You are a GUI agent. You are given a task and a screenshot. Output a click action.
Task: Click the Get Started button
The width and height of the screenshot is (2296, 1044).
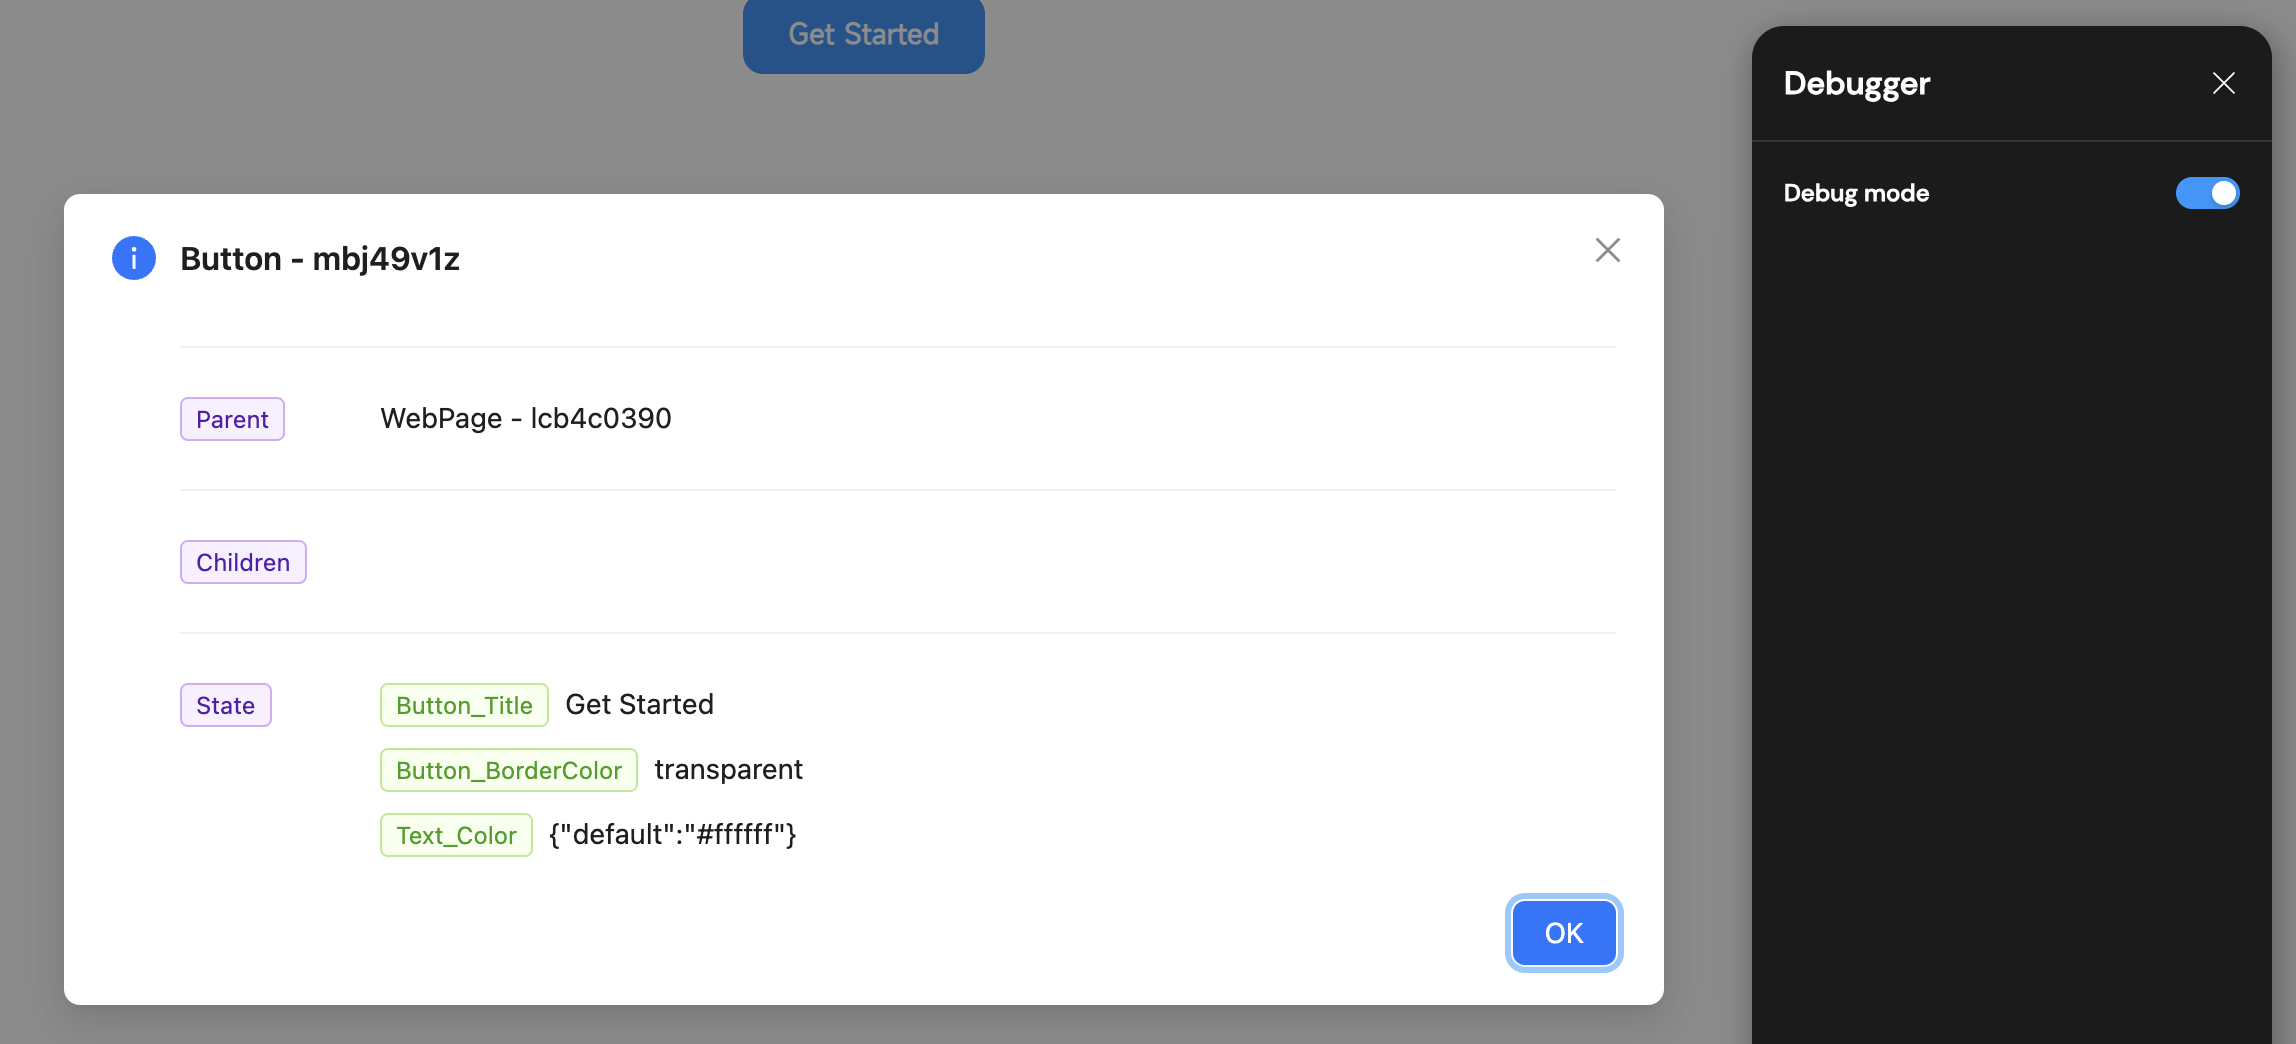point(864,35)
